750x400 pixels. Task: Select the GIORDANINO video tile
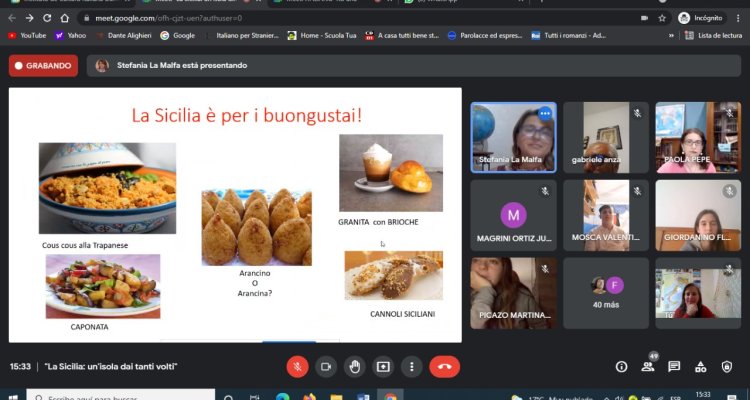click(x=698, y=215)
